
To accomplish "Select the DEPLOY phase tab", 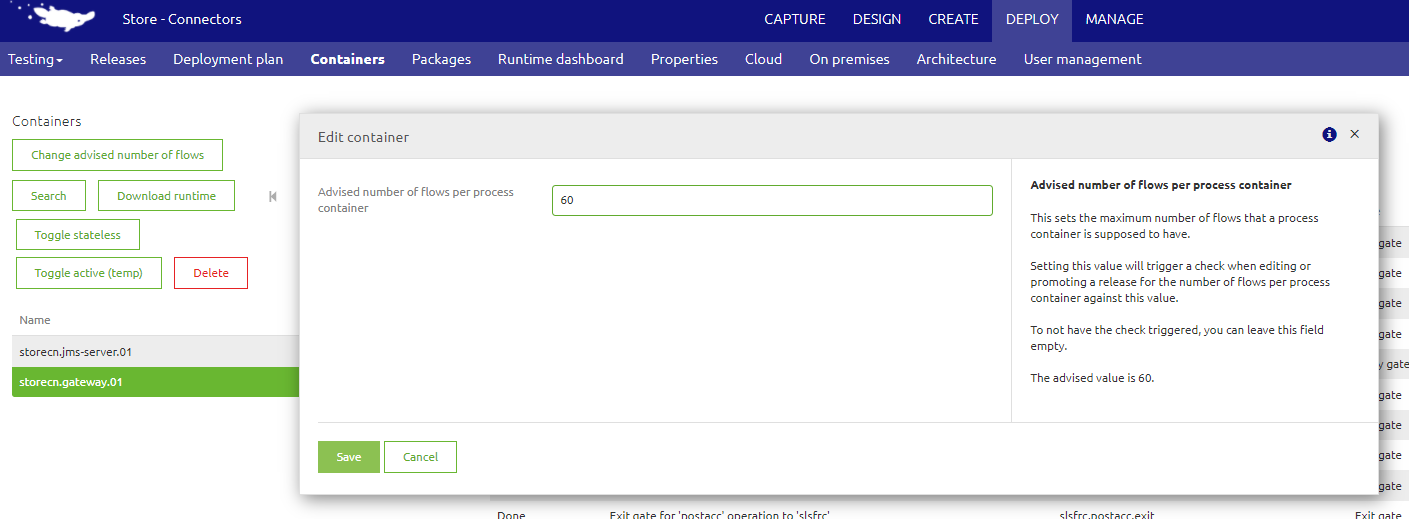I will point(1032,19).
